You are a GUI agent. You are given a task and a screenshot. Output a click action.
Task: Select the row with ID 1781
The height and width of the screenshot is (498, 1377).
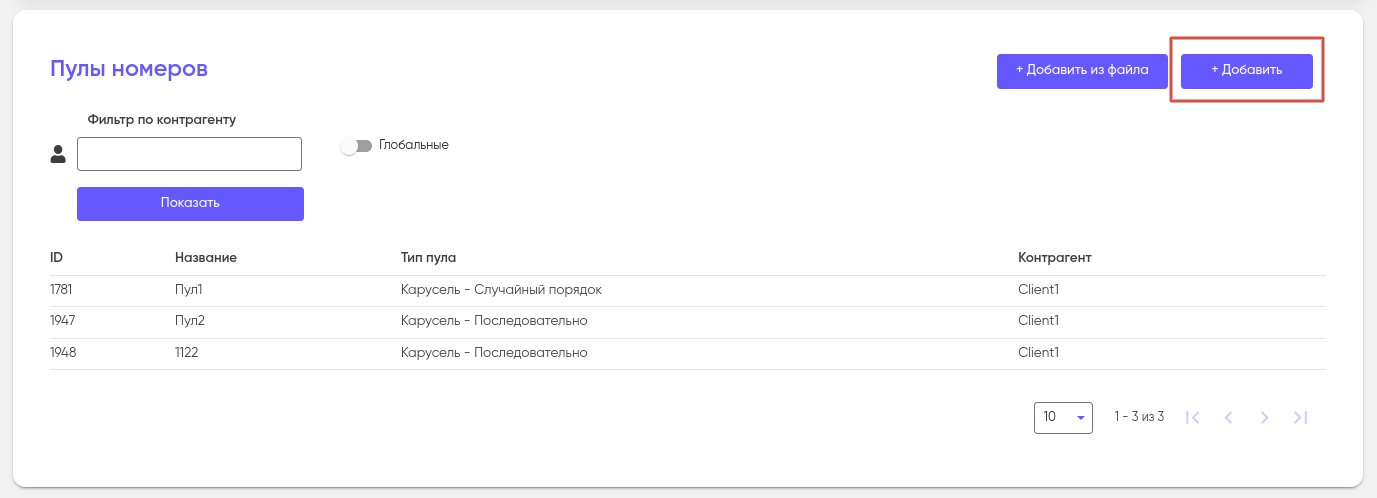pos(63,290)
